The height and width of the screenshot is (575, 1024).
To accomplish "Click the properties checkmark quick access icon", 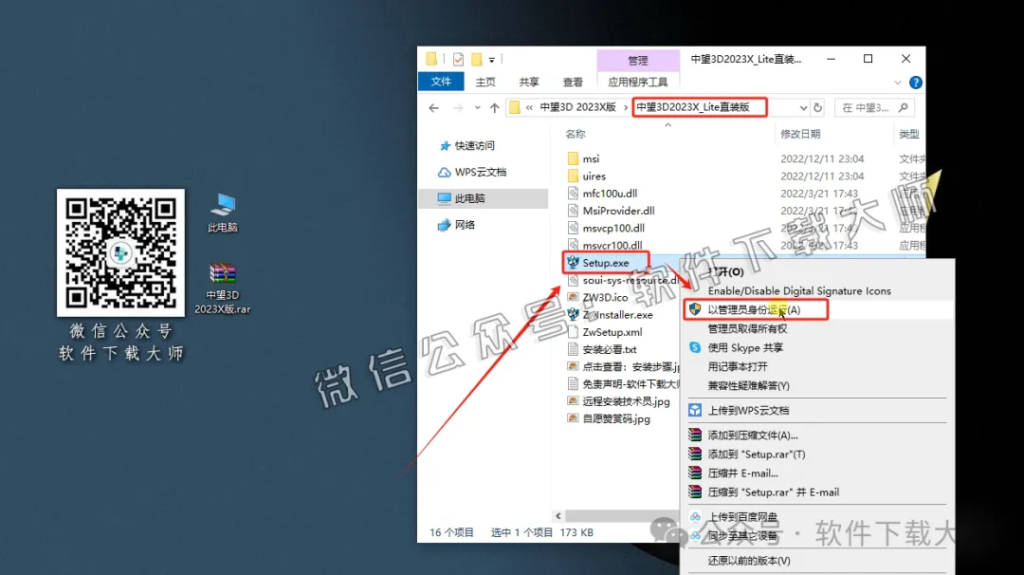I will [x=458, y=59].
